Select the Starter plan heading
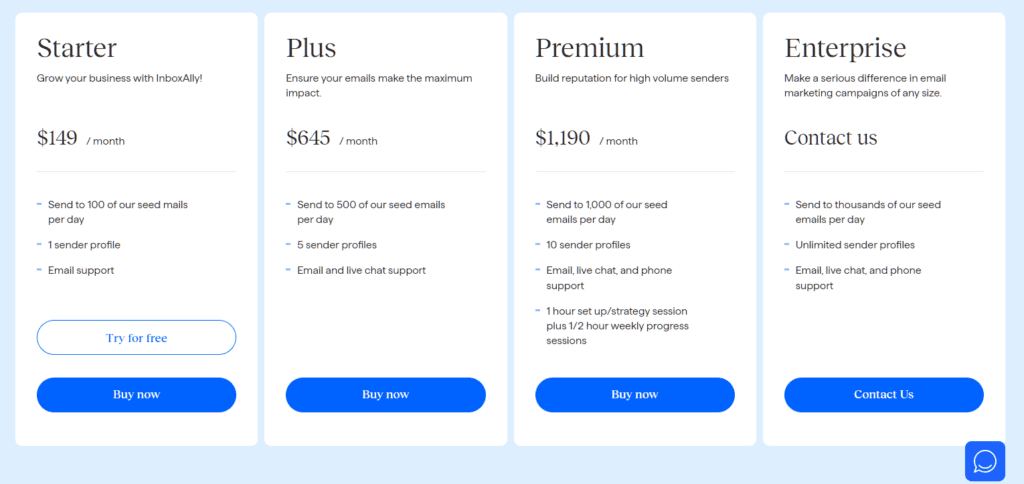Viewport: 1024px width, 484px height. coord(77,48)
